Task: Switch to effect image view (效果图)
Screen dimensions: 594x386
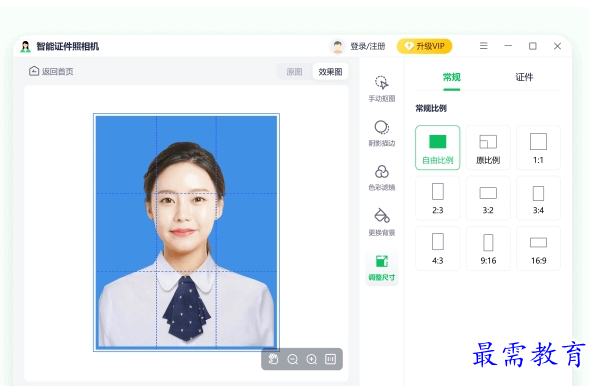Action: pyautogui.click(x=330, y=72)
